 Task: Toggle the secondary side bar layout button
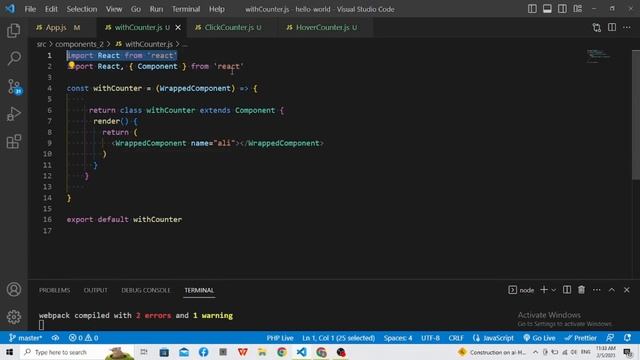point(562,9)
